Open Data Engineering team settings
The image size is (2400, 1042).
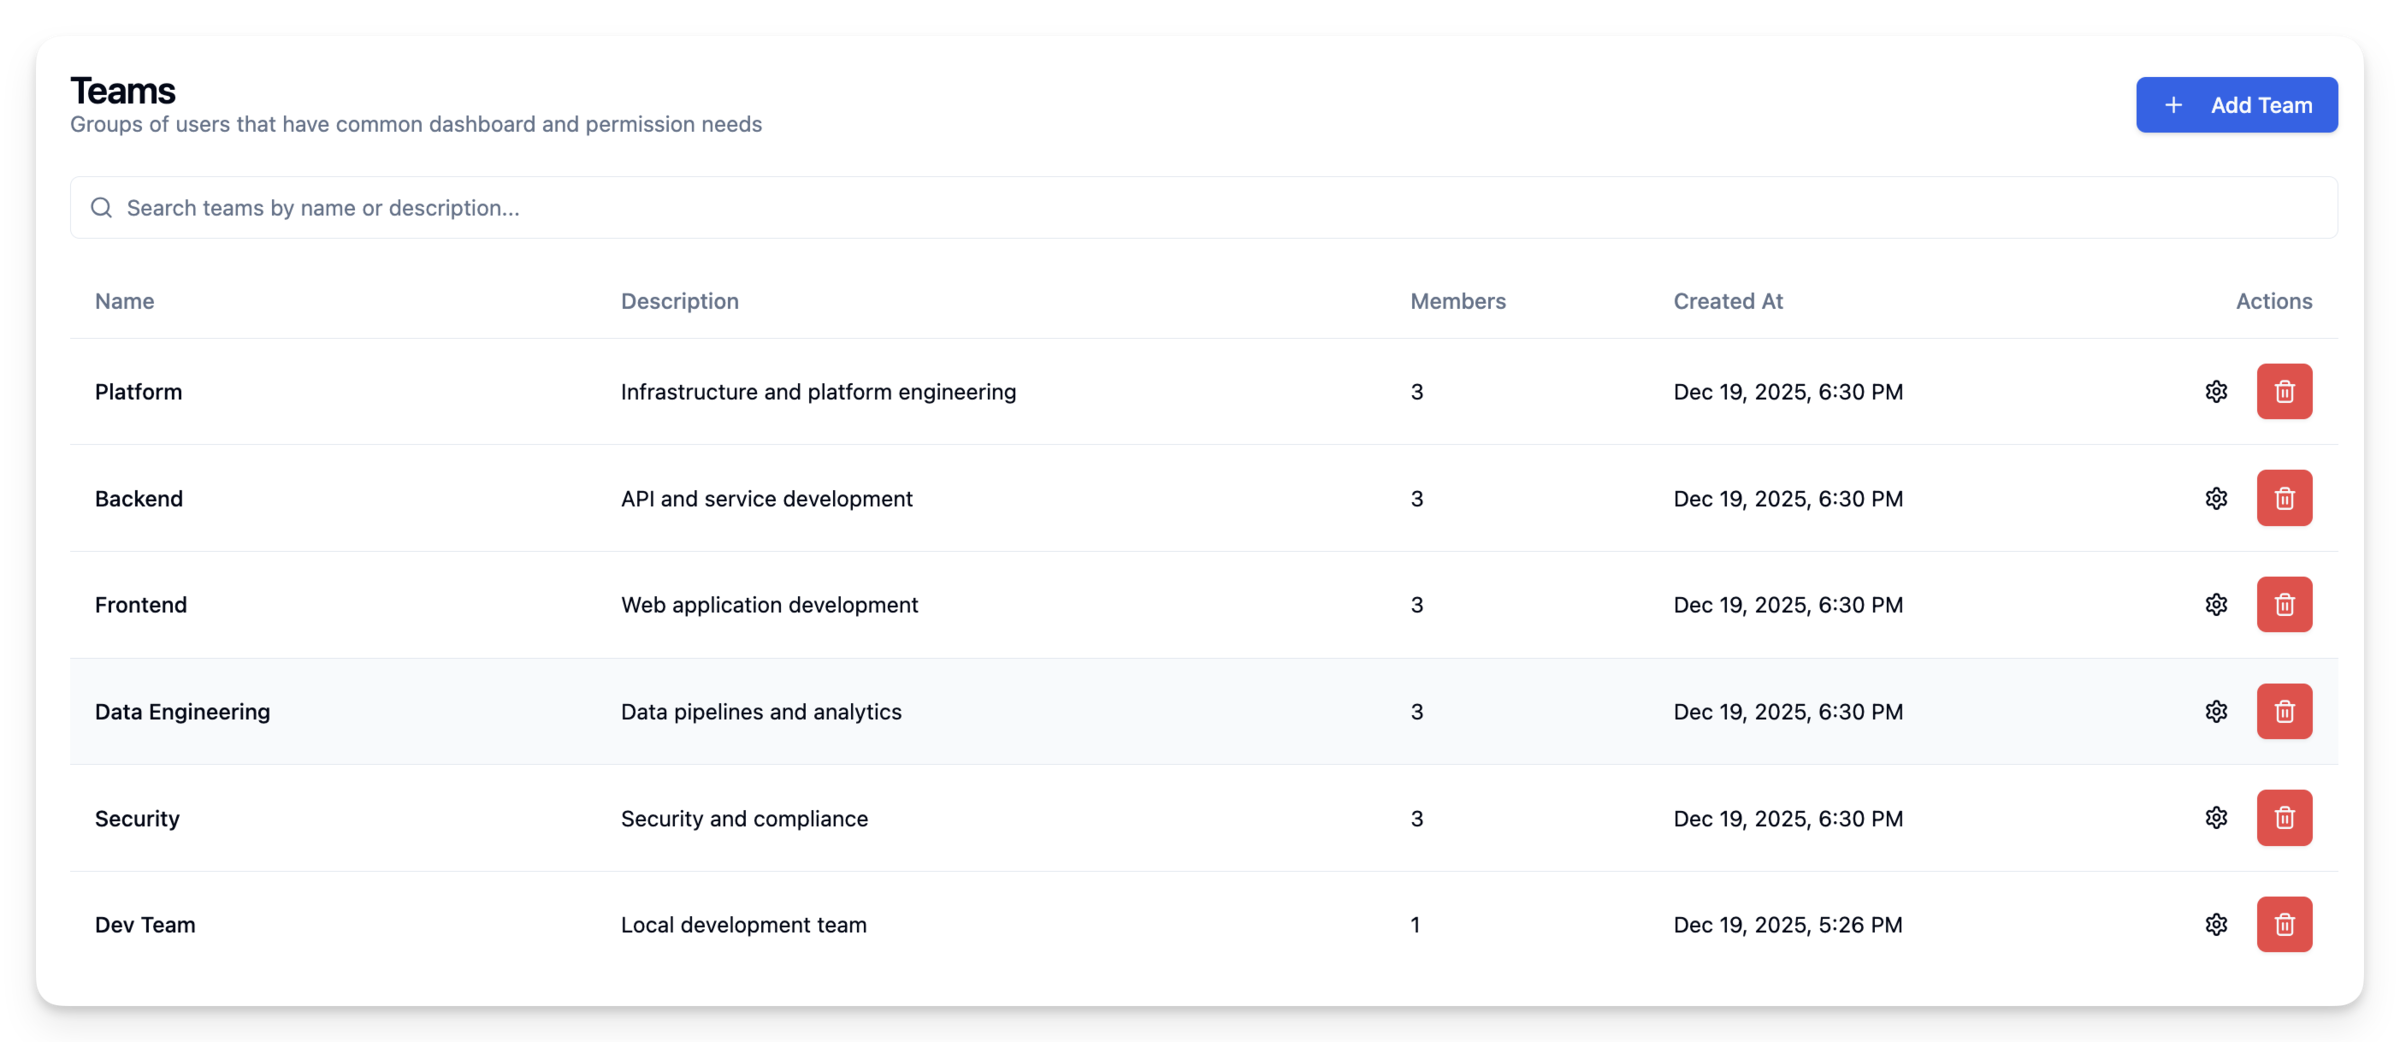[2216, 711]
